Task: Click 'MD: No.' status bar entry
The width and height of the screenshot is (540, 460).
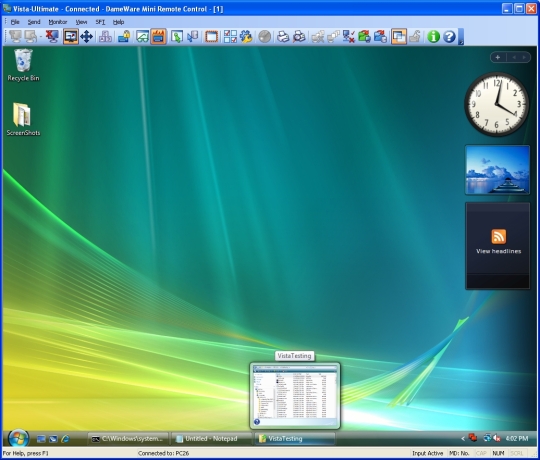Action: tap(459, 453)
